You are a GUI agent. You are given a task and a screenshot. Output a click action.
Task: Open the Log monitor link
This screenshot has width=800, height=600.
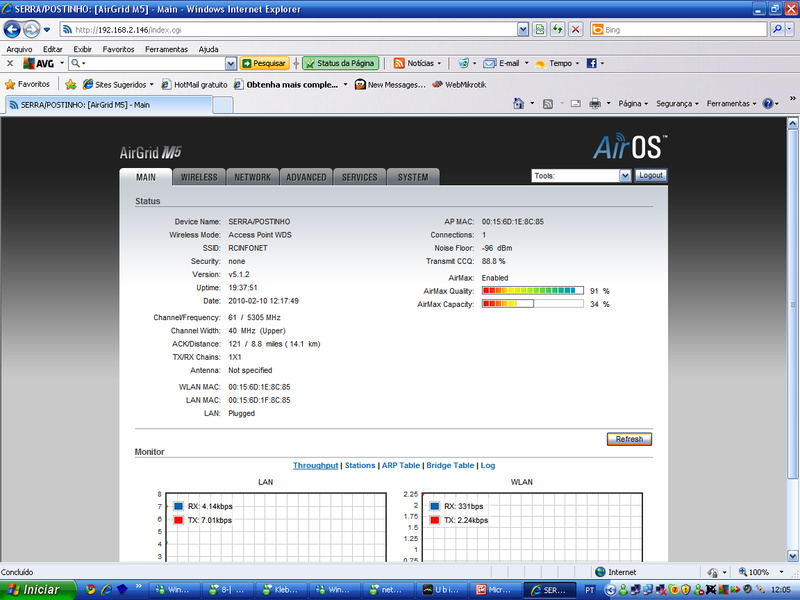pyautogui.click(x=488, y=465)
